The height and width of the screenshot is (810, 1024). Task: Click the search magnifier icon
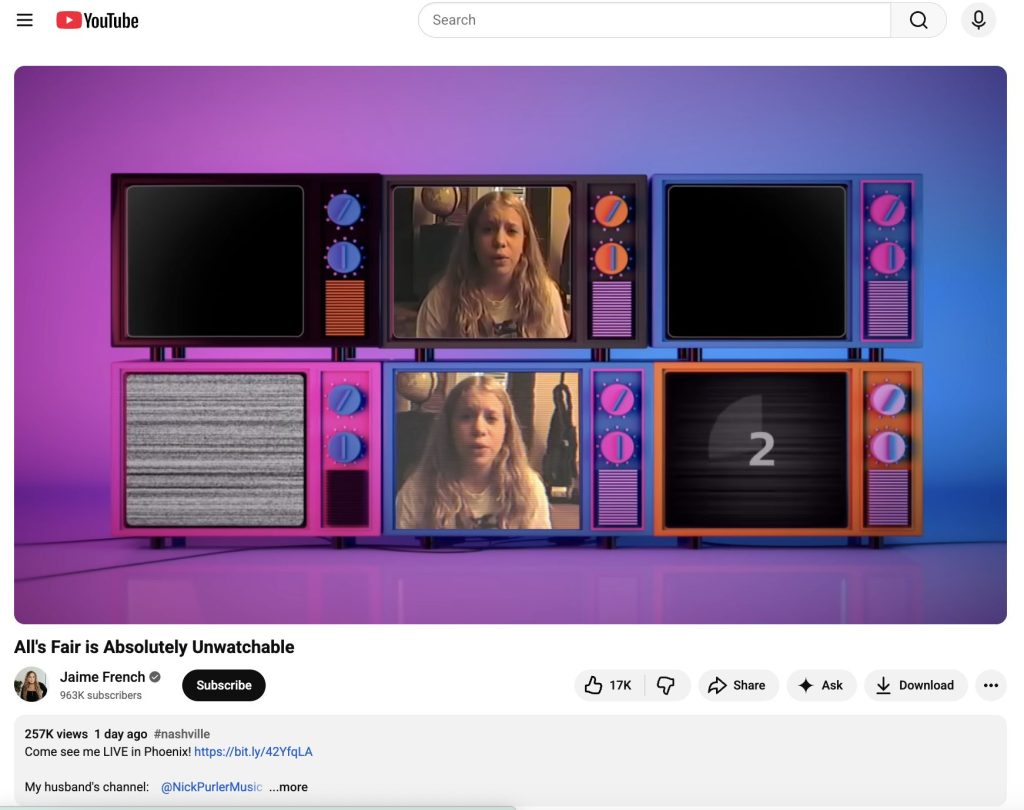(918, 19)
